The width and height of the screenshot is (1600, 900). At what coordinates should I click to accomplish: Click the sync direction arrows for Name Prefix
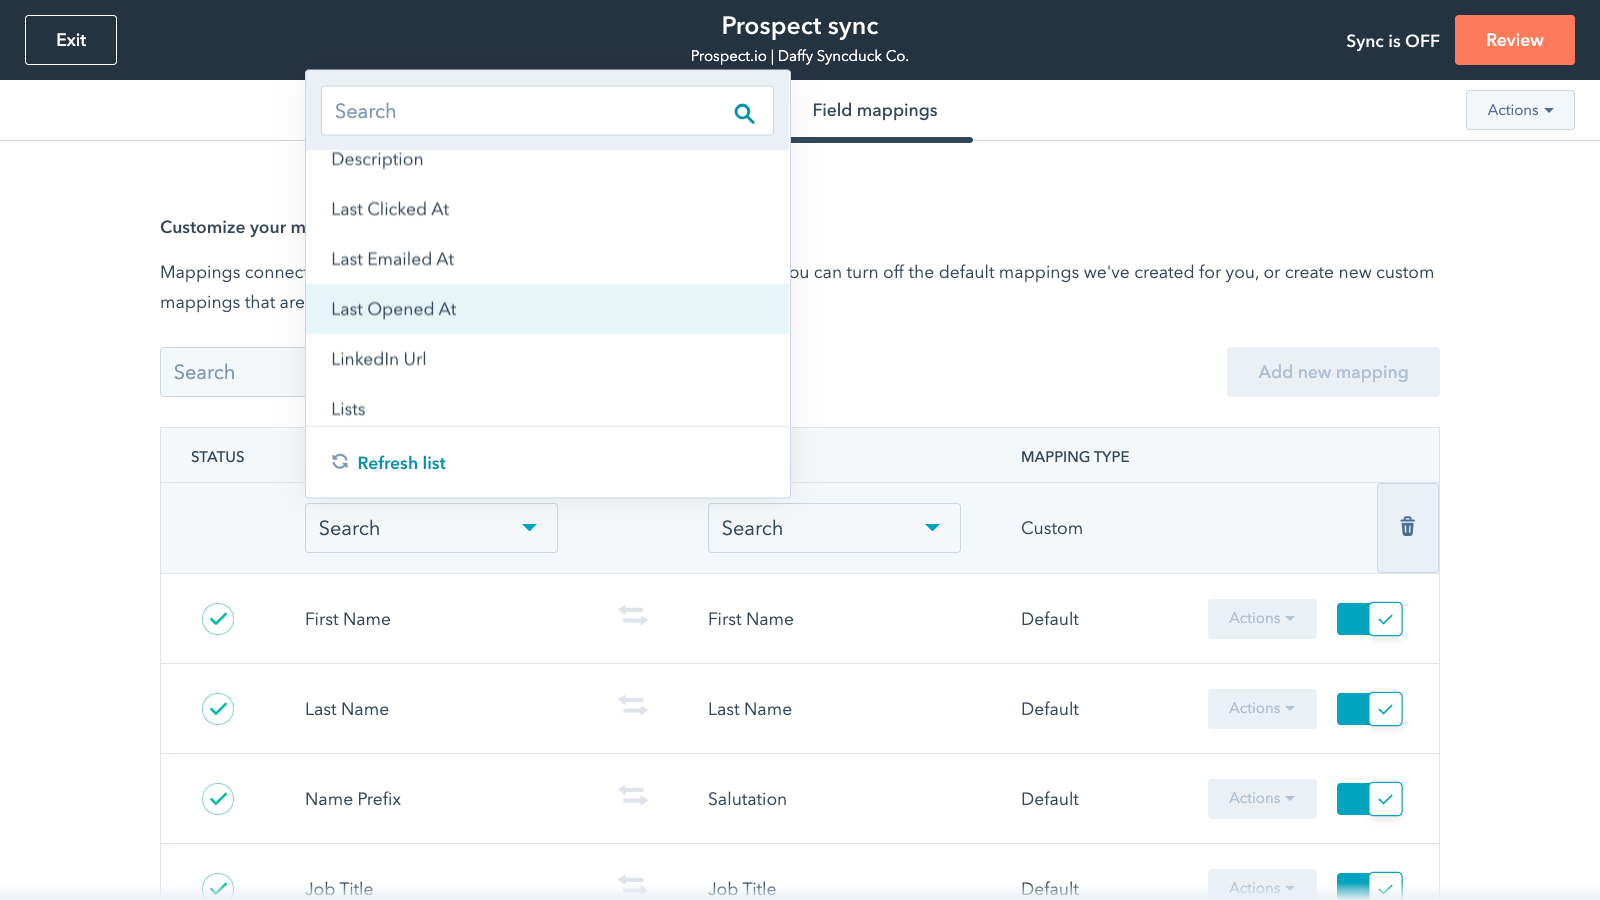tap(632, 796)
